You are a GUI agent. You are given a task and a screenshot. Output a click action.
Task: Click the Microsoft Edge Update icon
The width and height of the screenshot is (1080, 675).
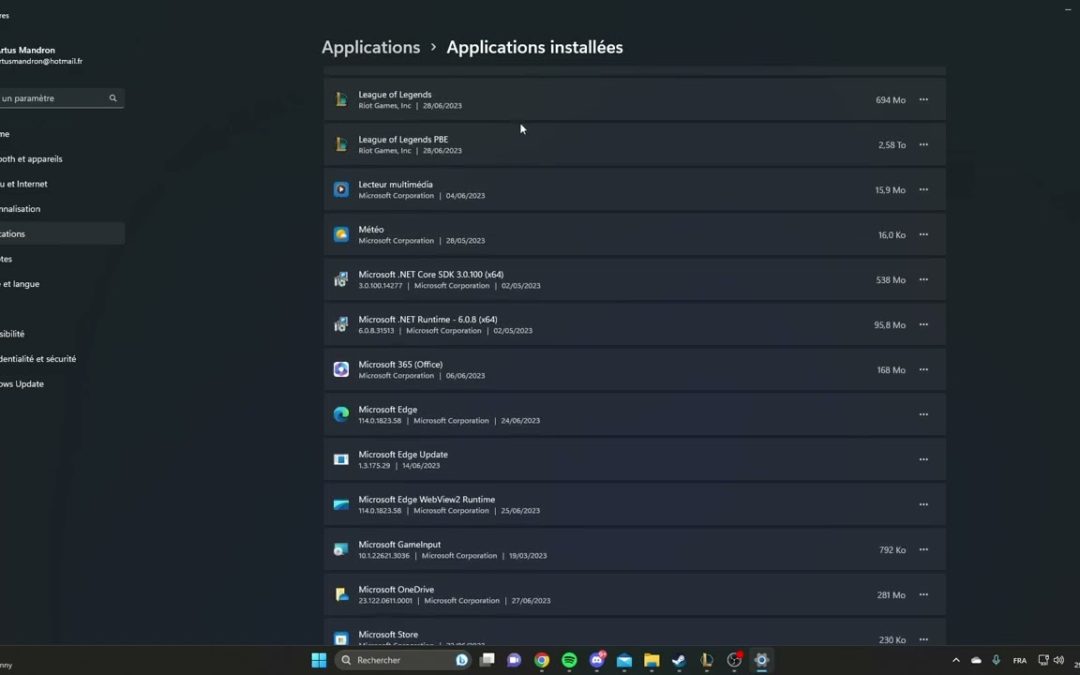[x=341, y=459]
